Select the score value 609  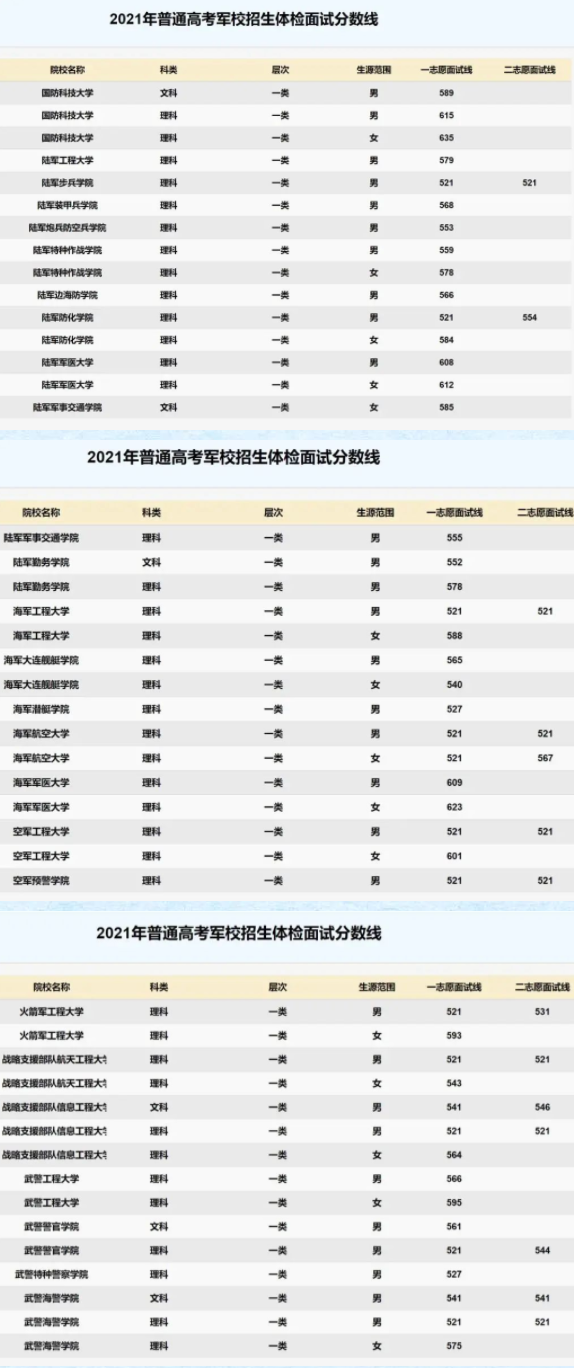point(455,783)
